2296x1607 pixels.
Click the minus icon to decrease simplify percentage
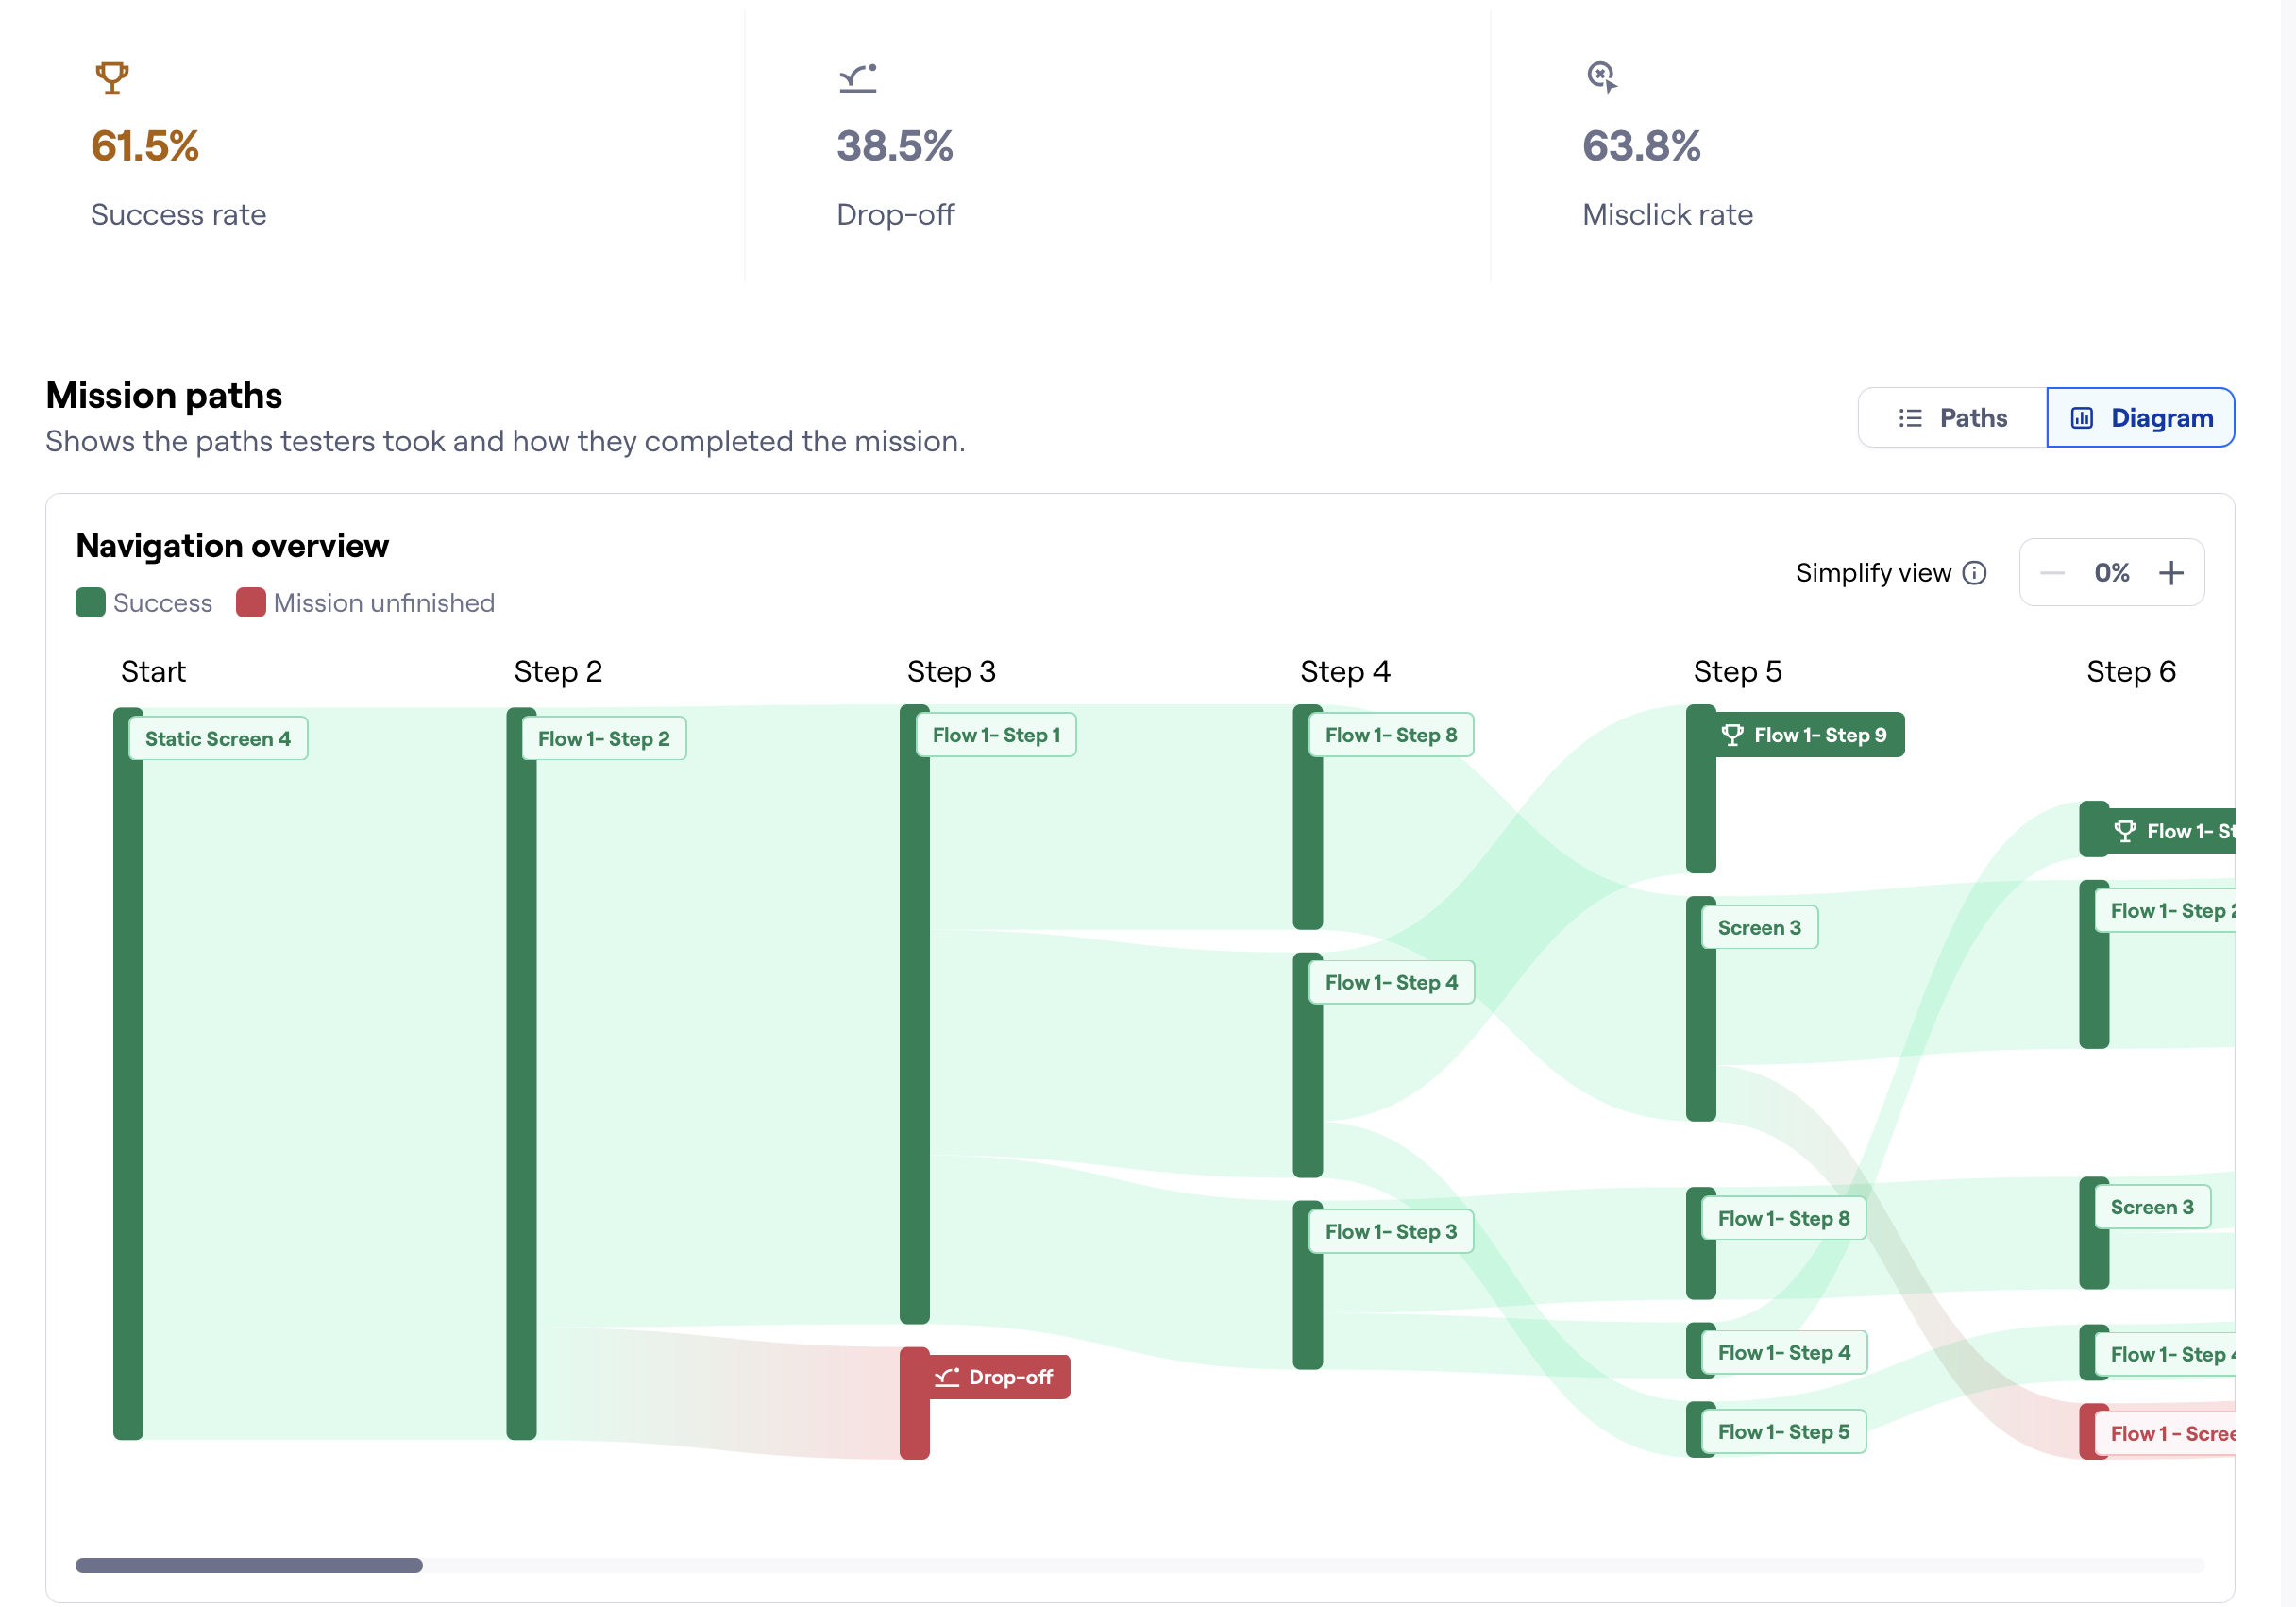pos(2052,573)
